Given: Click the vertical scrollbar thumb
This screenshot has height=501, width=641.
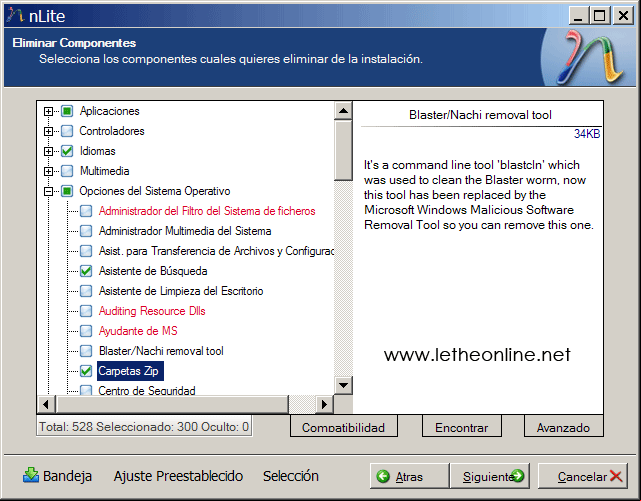Looking at the screenshot, I should point(343,150).
